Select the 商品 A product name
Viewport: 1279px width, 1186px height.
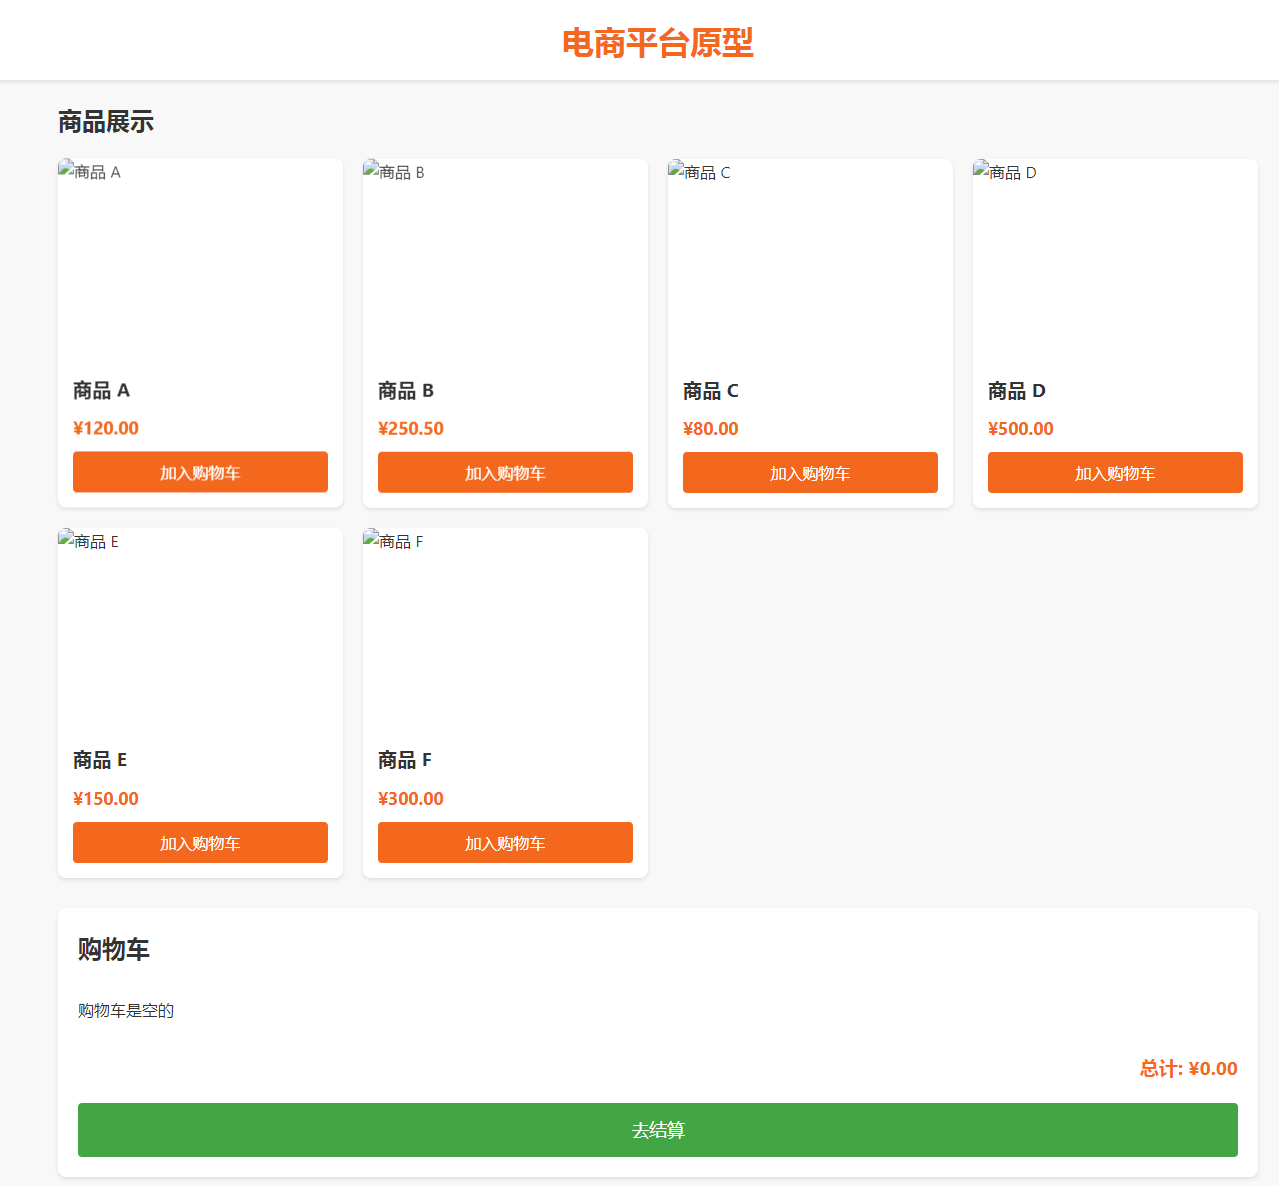[101, 390]
